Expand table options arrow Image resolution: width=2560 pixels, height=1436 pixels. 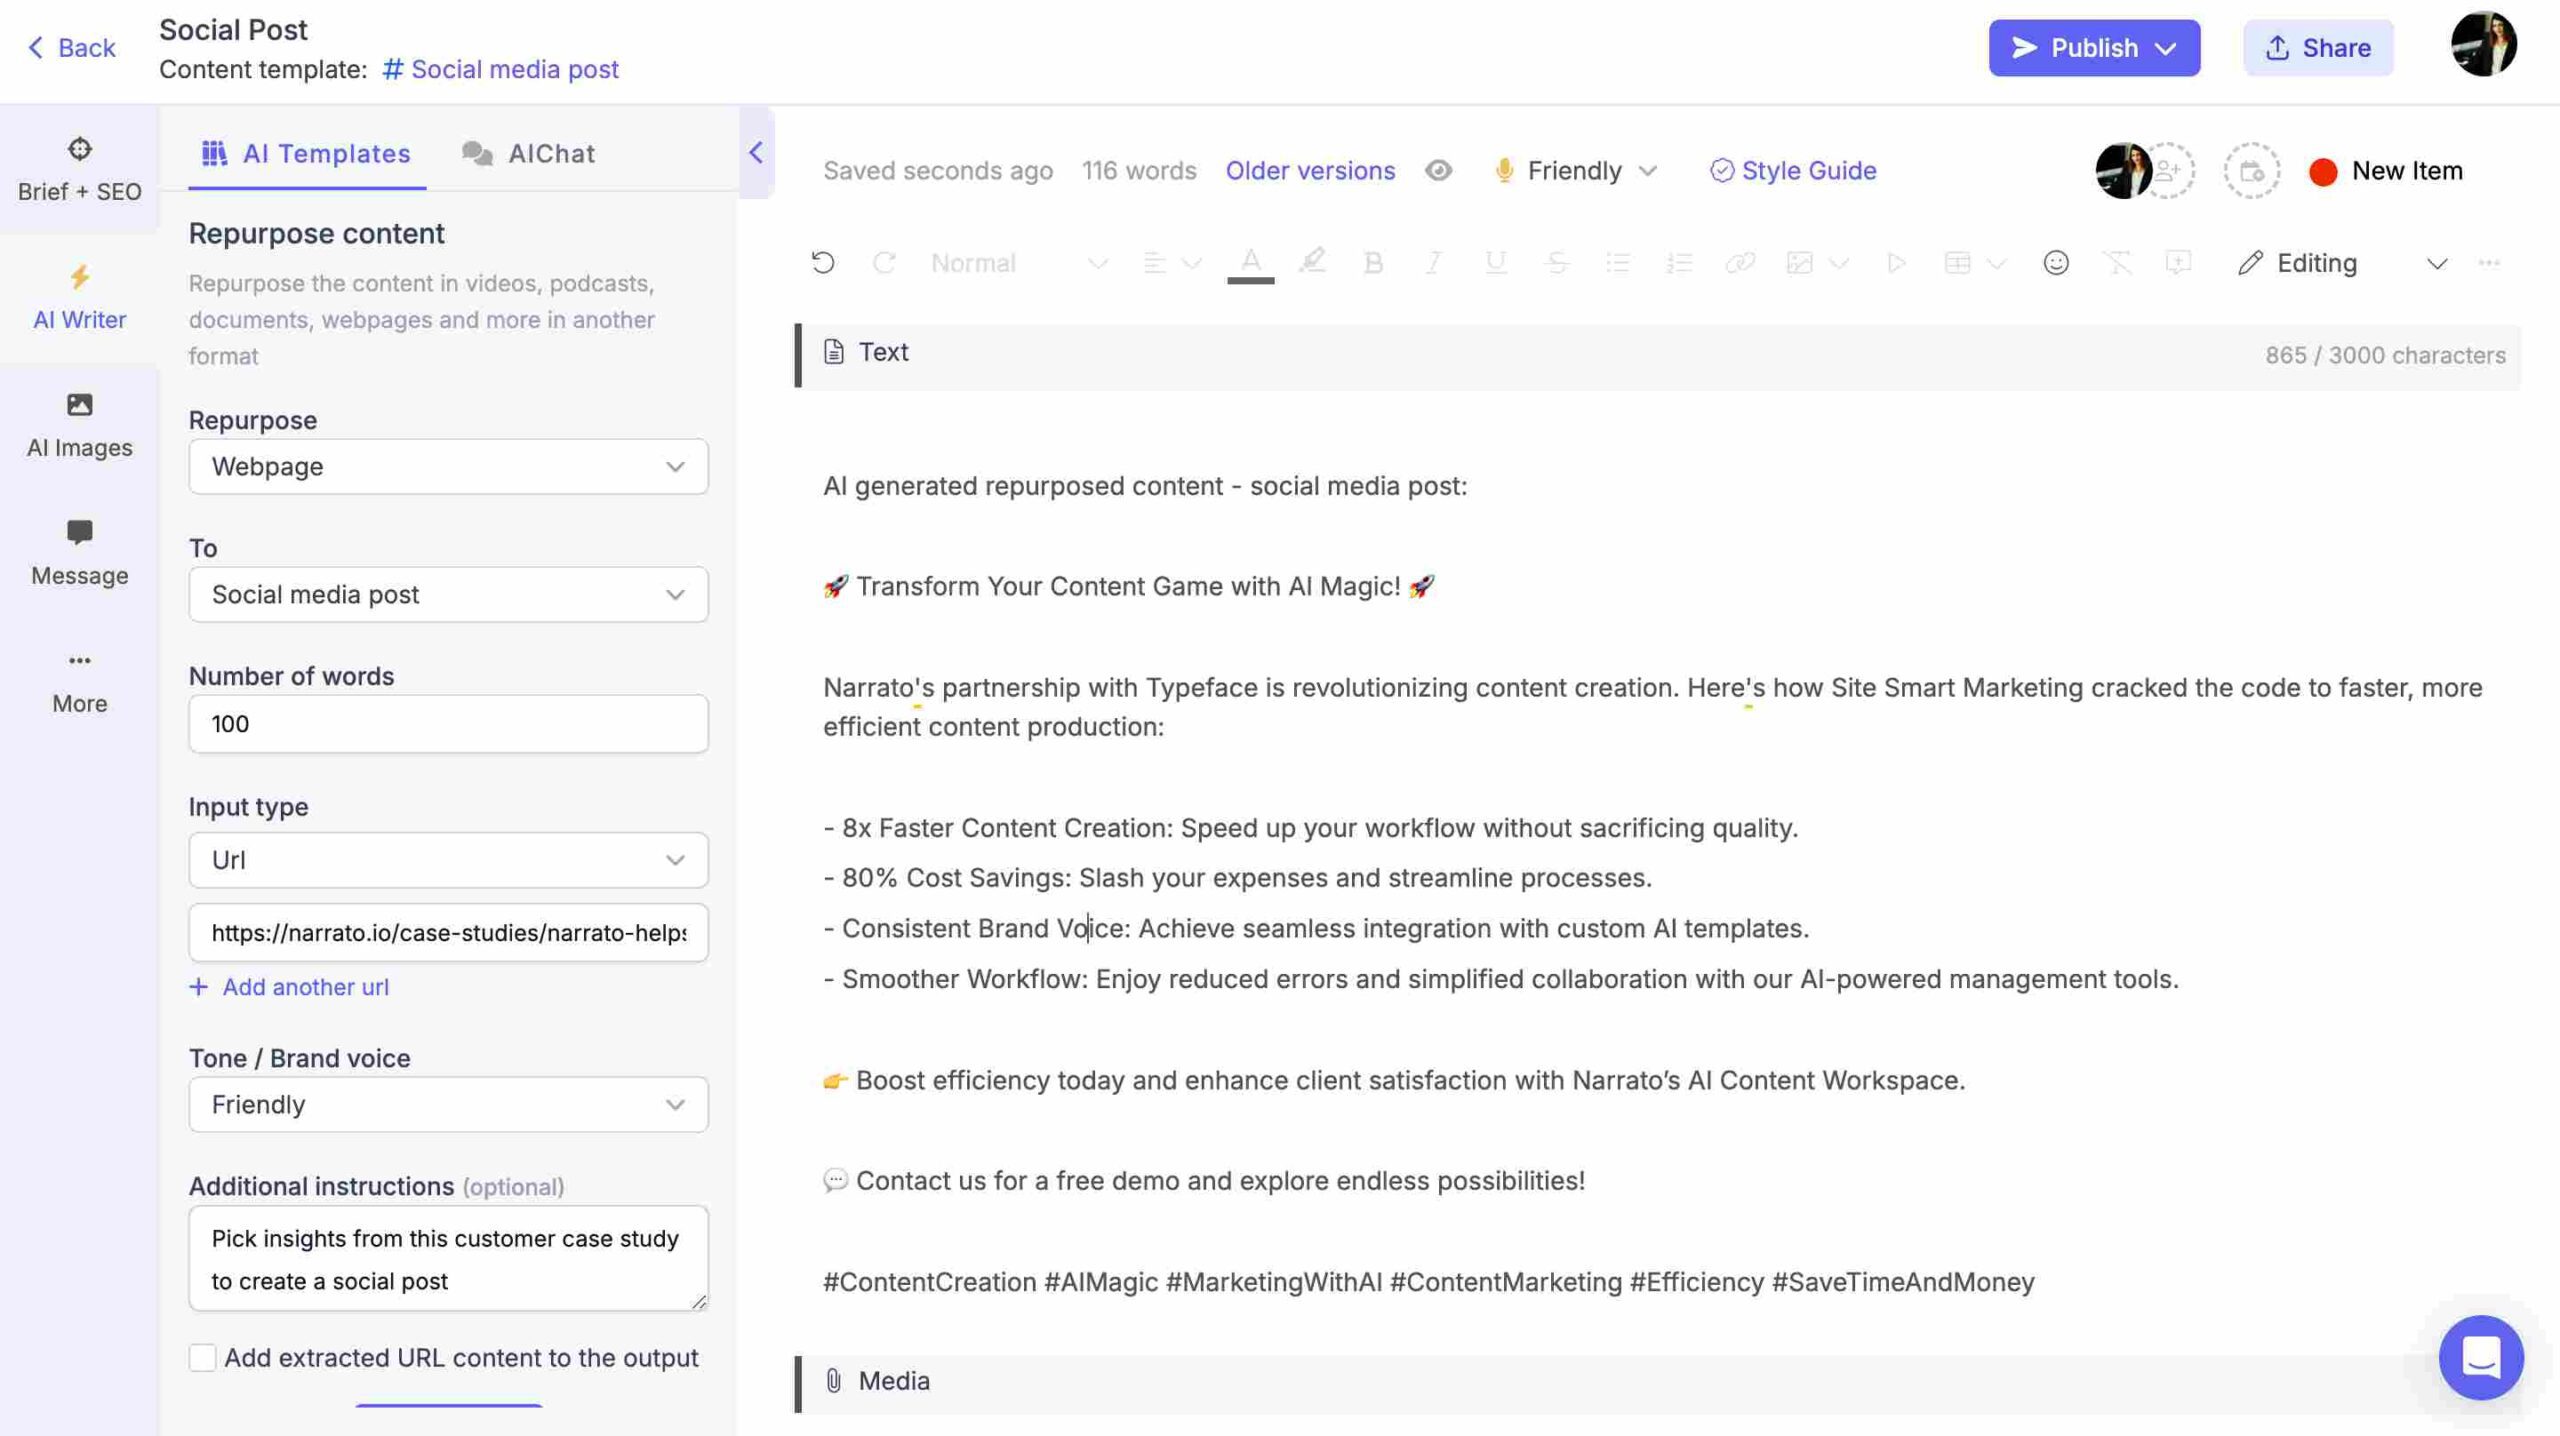(x=1996, y=263)
